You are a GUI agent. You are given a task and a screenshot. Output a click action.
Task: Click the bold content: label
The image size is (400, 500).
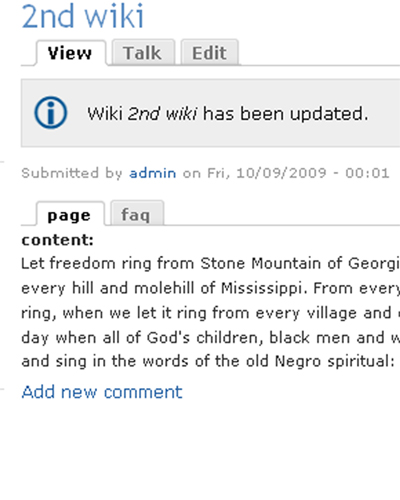(58, 240)
